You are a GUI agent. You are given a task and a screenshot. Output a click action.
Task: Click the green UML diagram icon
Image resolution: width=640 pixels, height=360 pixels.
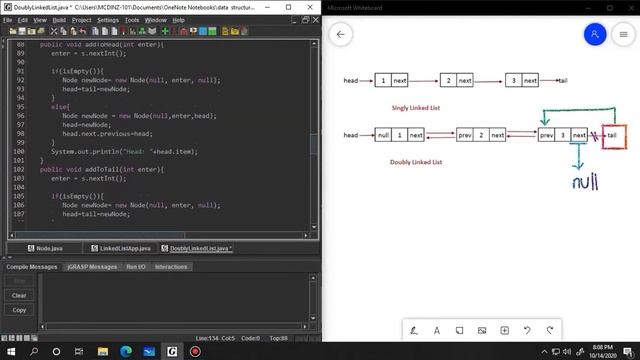[142, 31]
